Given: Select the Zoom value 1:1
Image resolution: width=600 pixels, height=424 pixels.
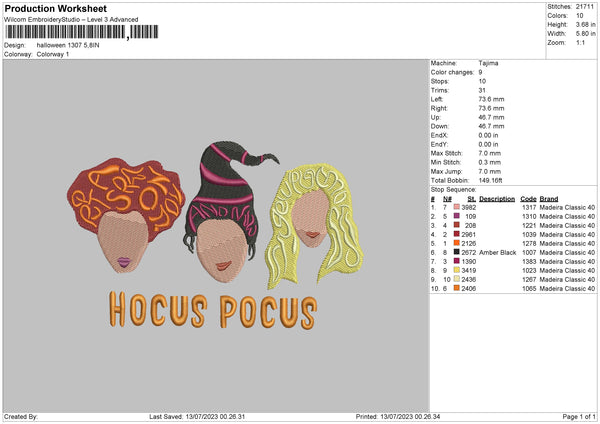Looking at the screenshot, I should pos(580,42).
